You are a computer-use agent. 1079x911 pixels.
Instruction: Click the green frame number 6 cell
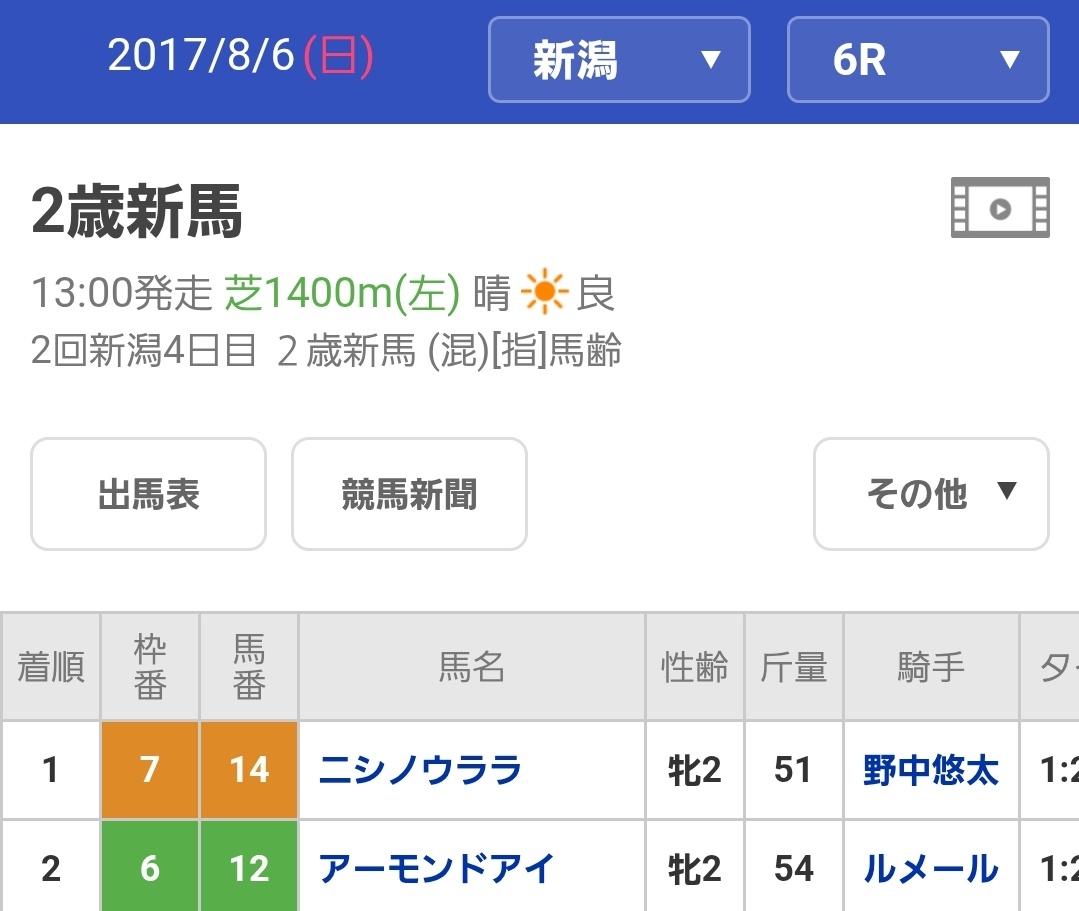coord(150,868)
